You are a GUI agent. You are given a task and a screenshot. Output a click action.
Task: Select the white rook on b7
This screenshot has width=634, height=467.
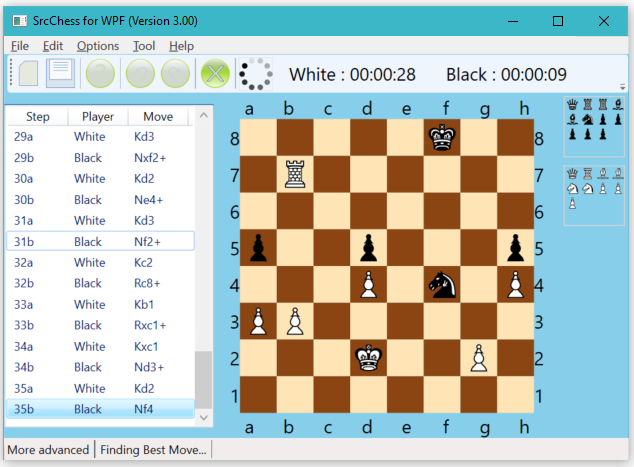295,174
